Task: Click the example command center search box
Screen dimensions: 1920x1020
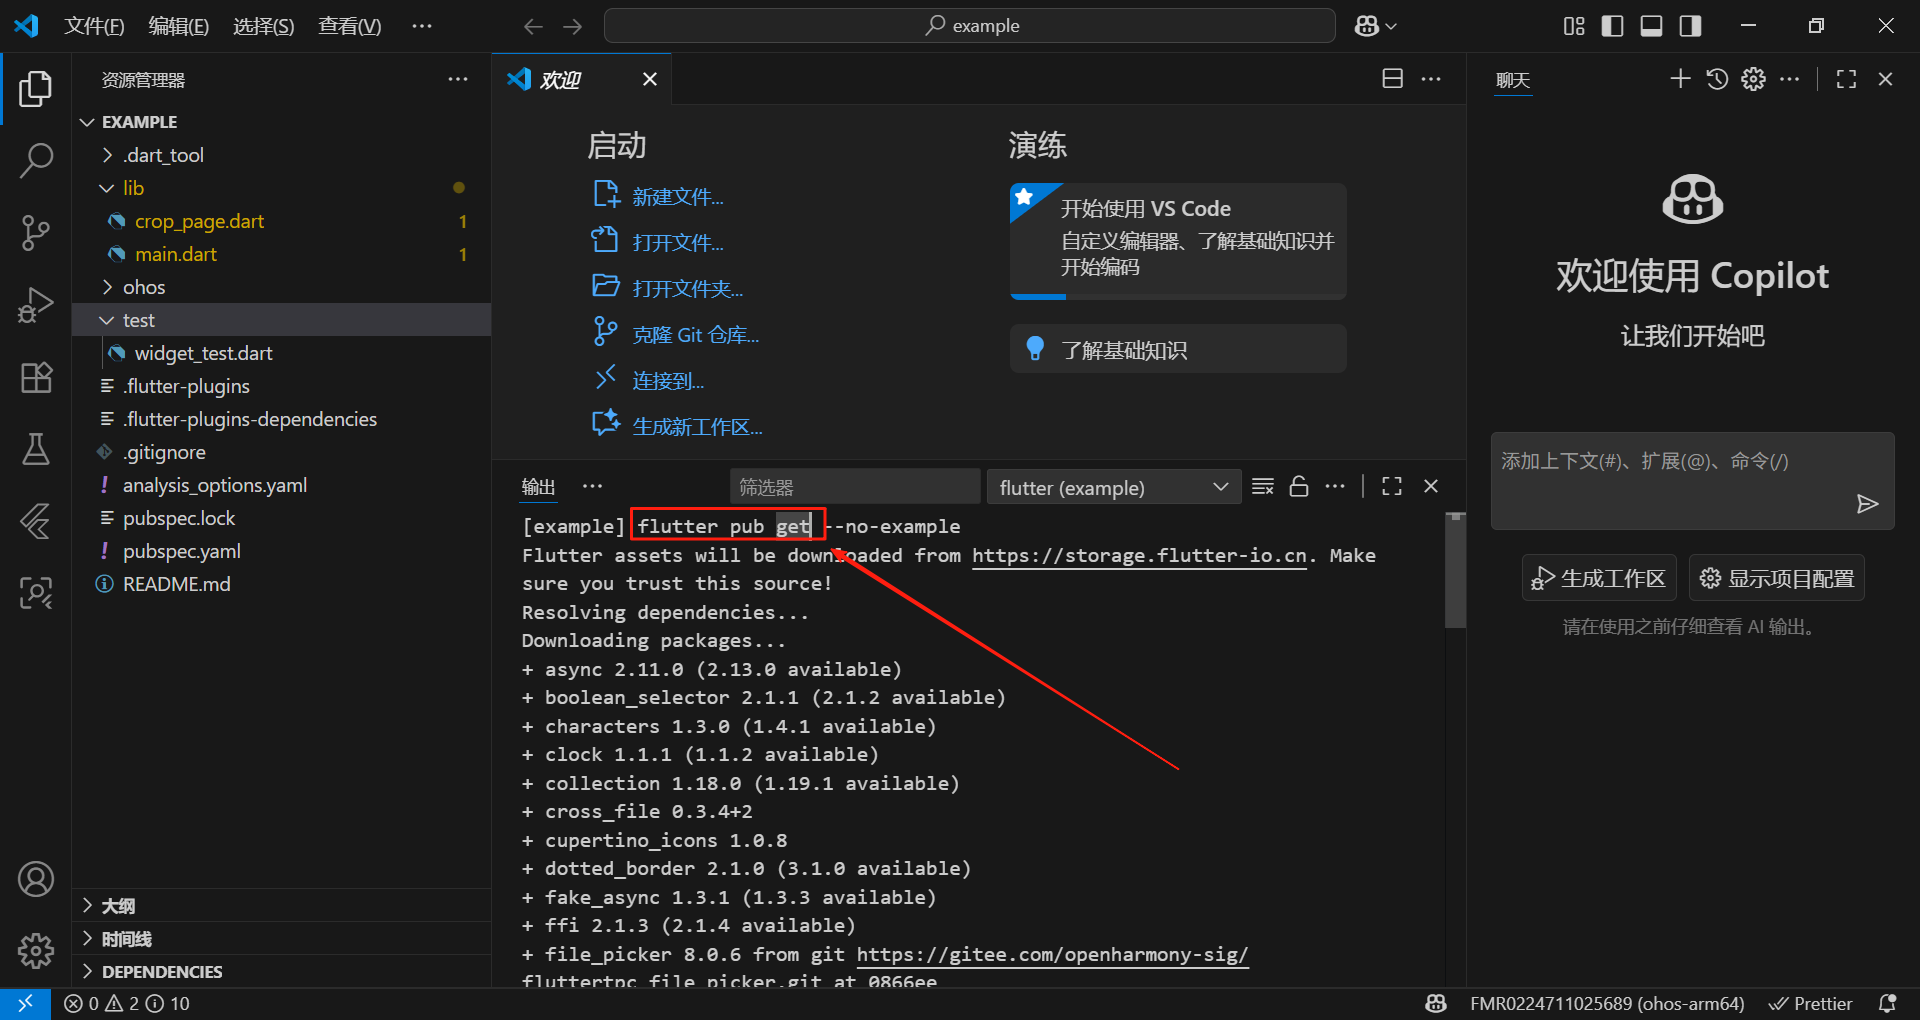Action: coord(970,26)
